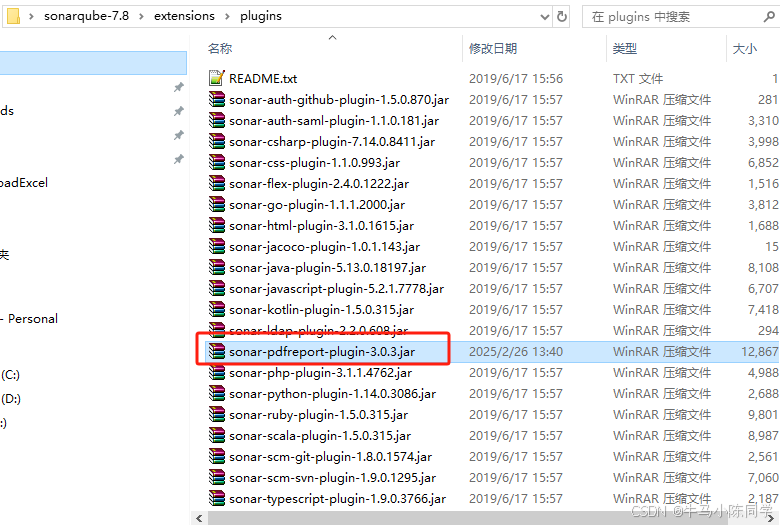Image resolution: width=780 pixels, height=525 pixels.
Task: Click the icon of sonar-flex-plugin-2.4.0.1222.jar
Action: [216, 183]
